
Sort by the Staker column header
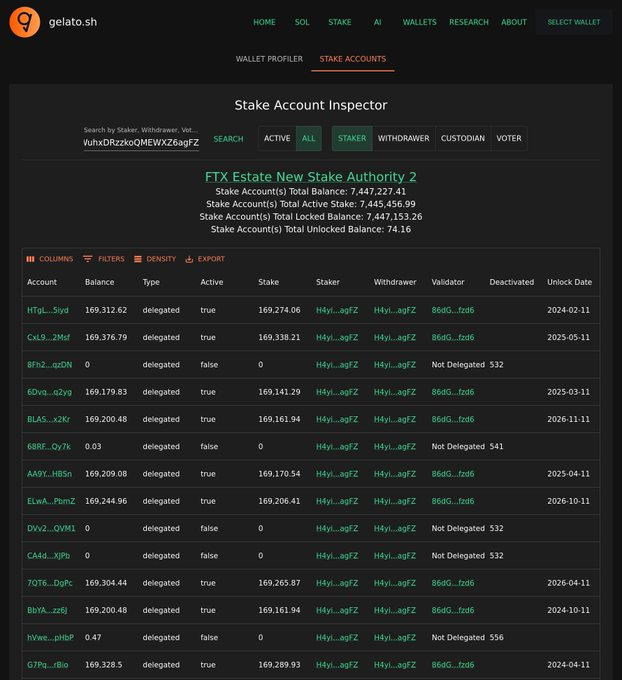[327, 282]
